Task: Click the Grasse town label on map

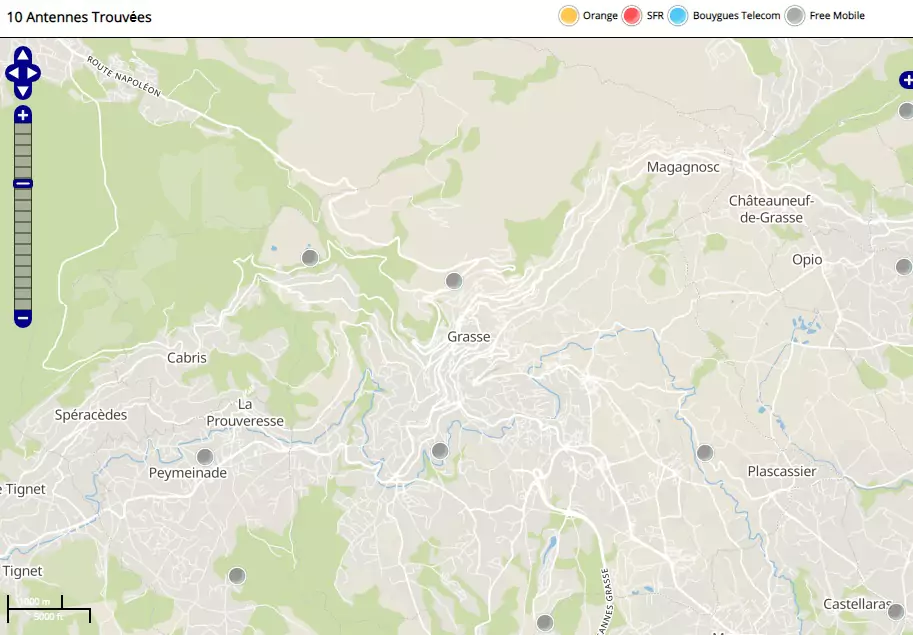Action: (x=469, y=337)
